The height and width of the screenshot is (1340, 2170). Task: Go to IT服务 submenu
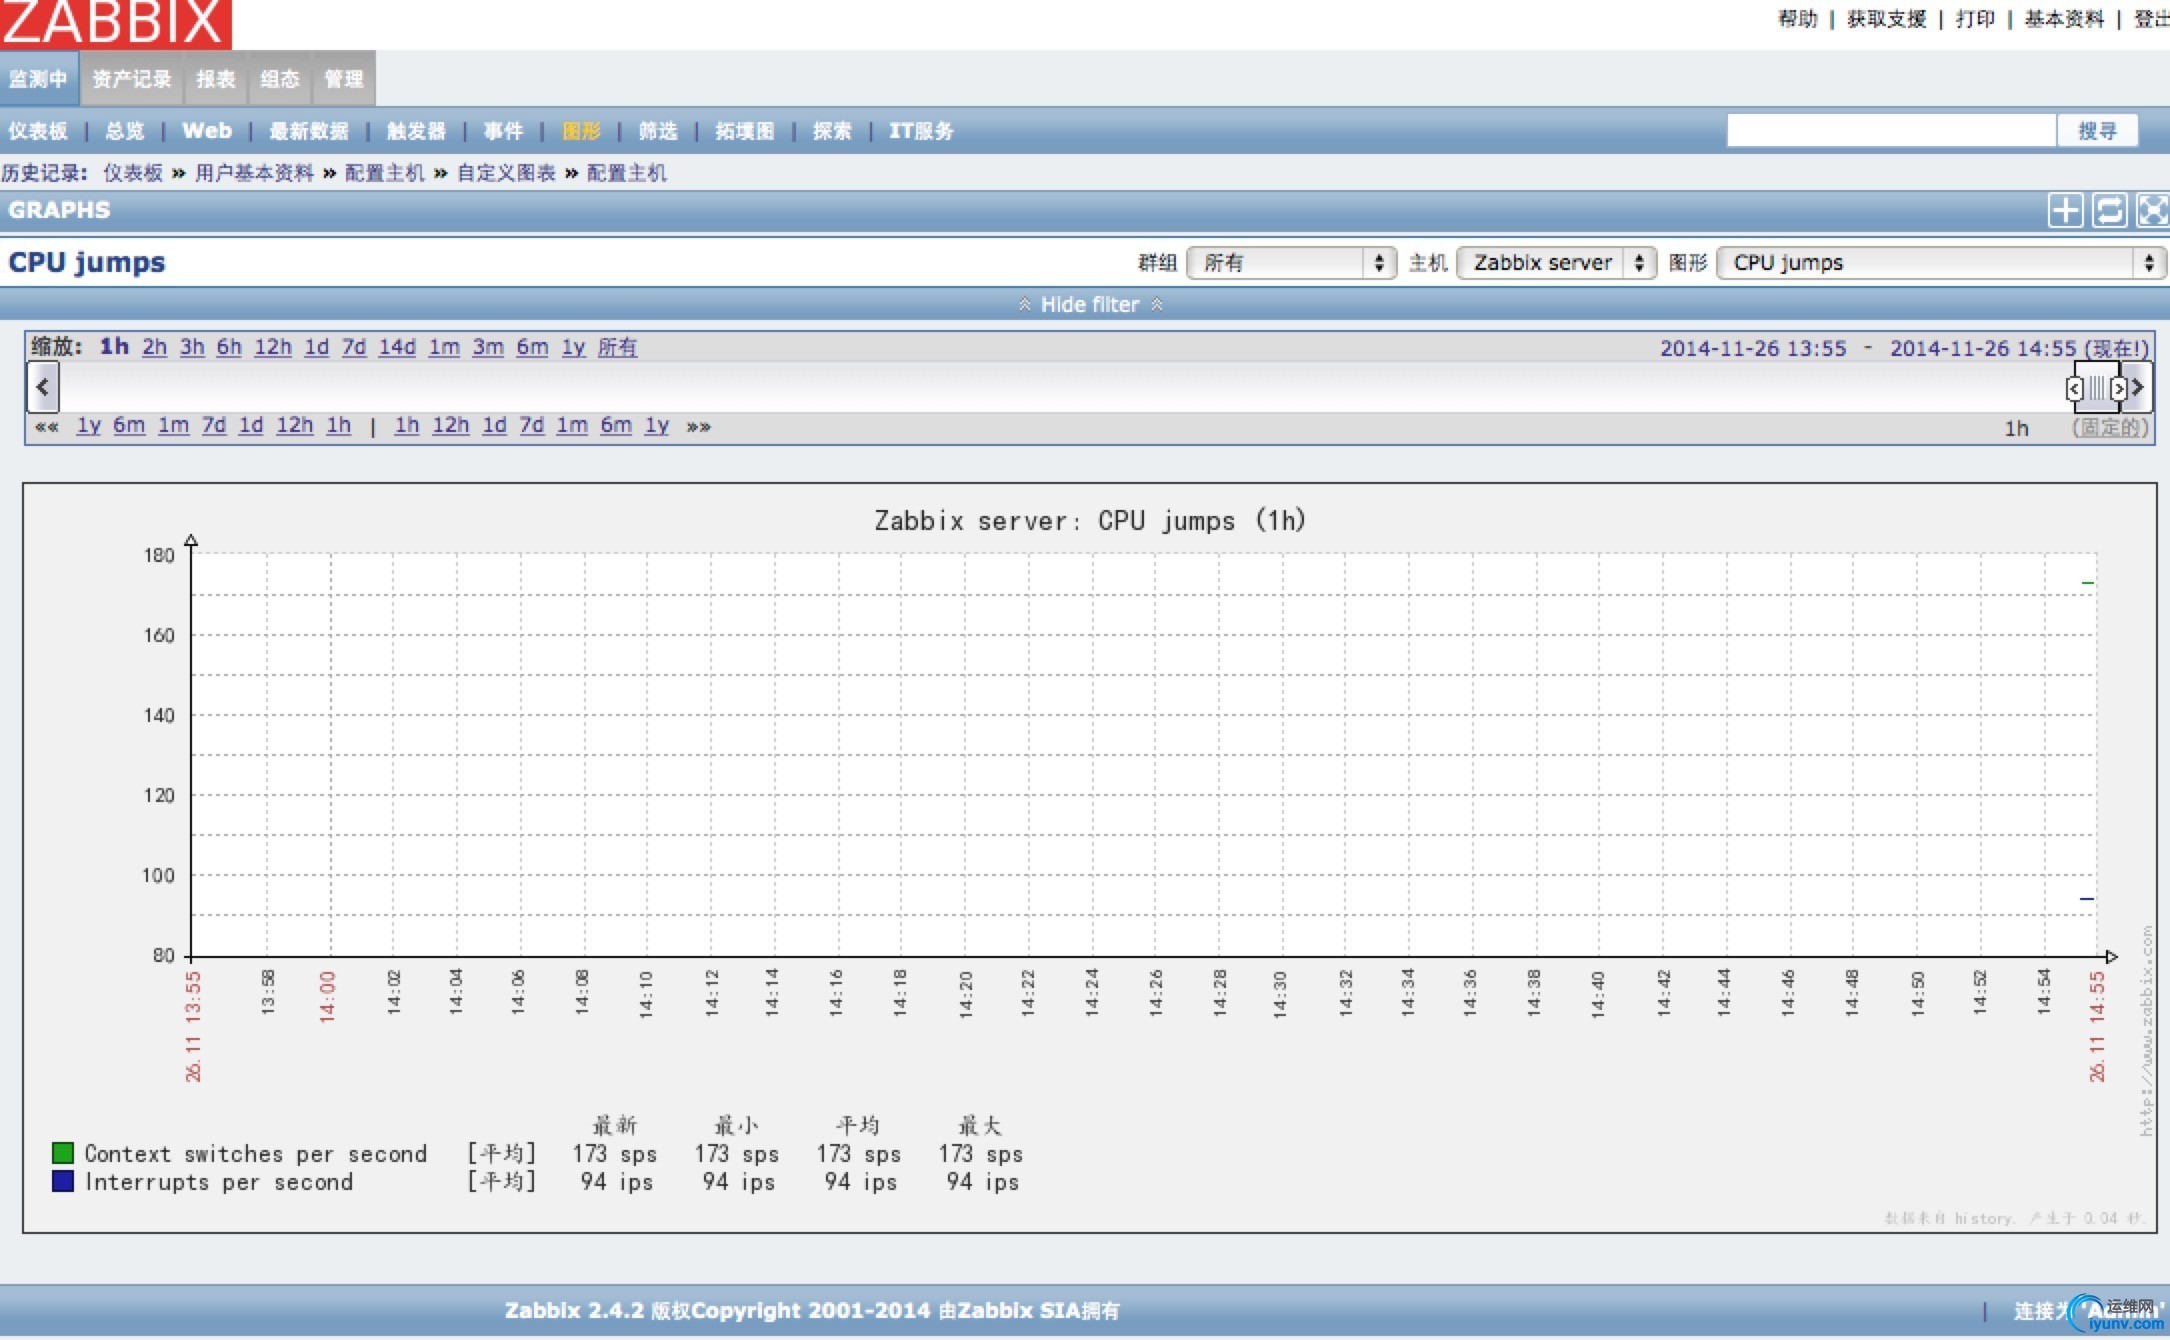[921, 131]
